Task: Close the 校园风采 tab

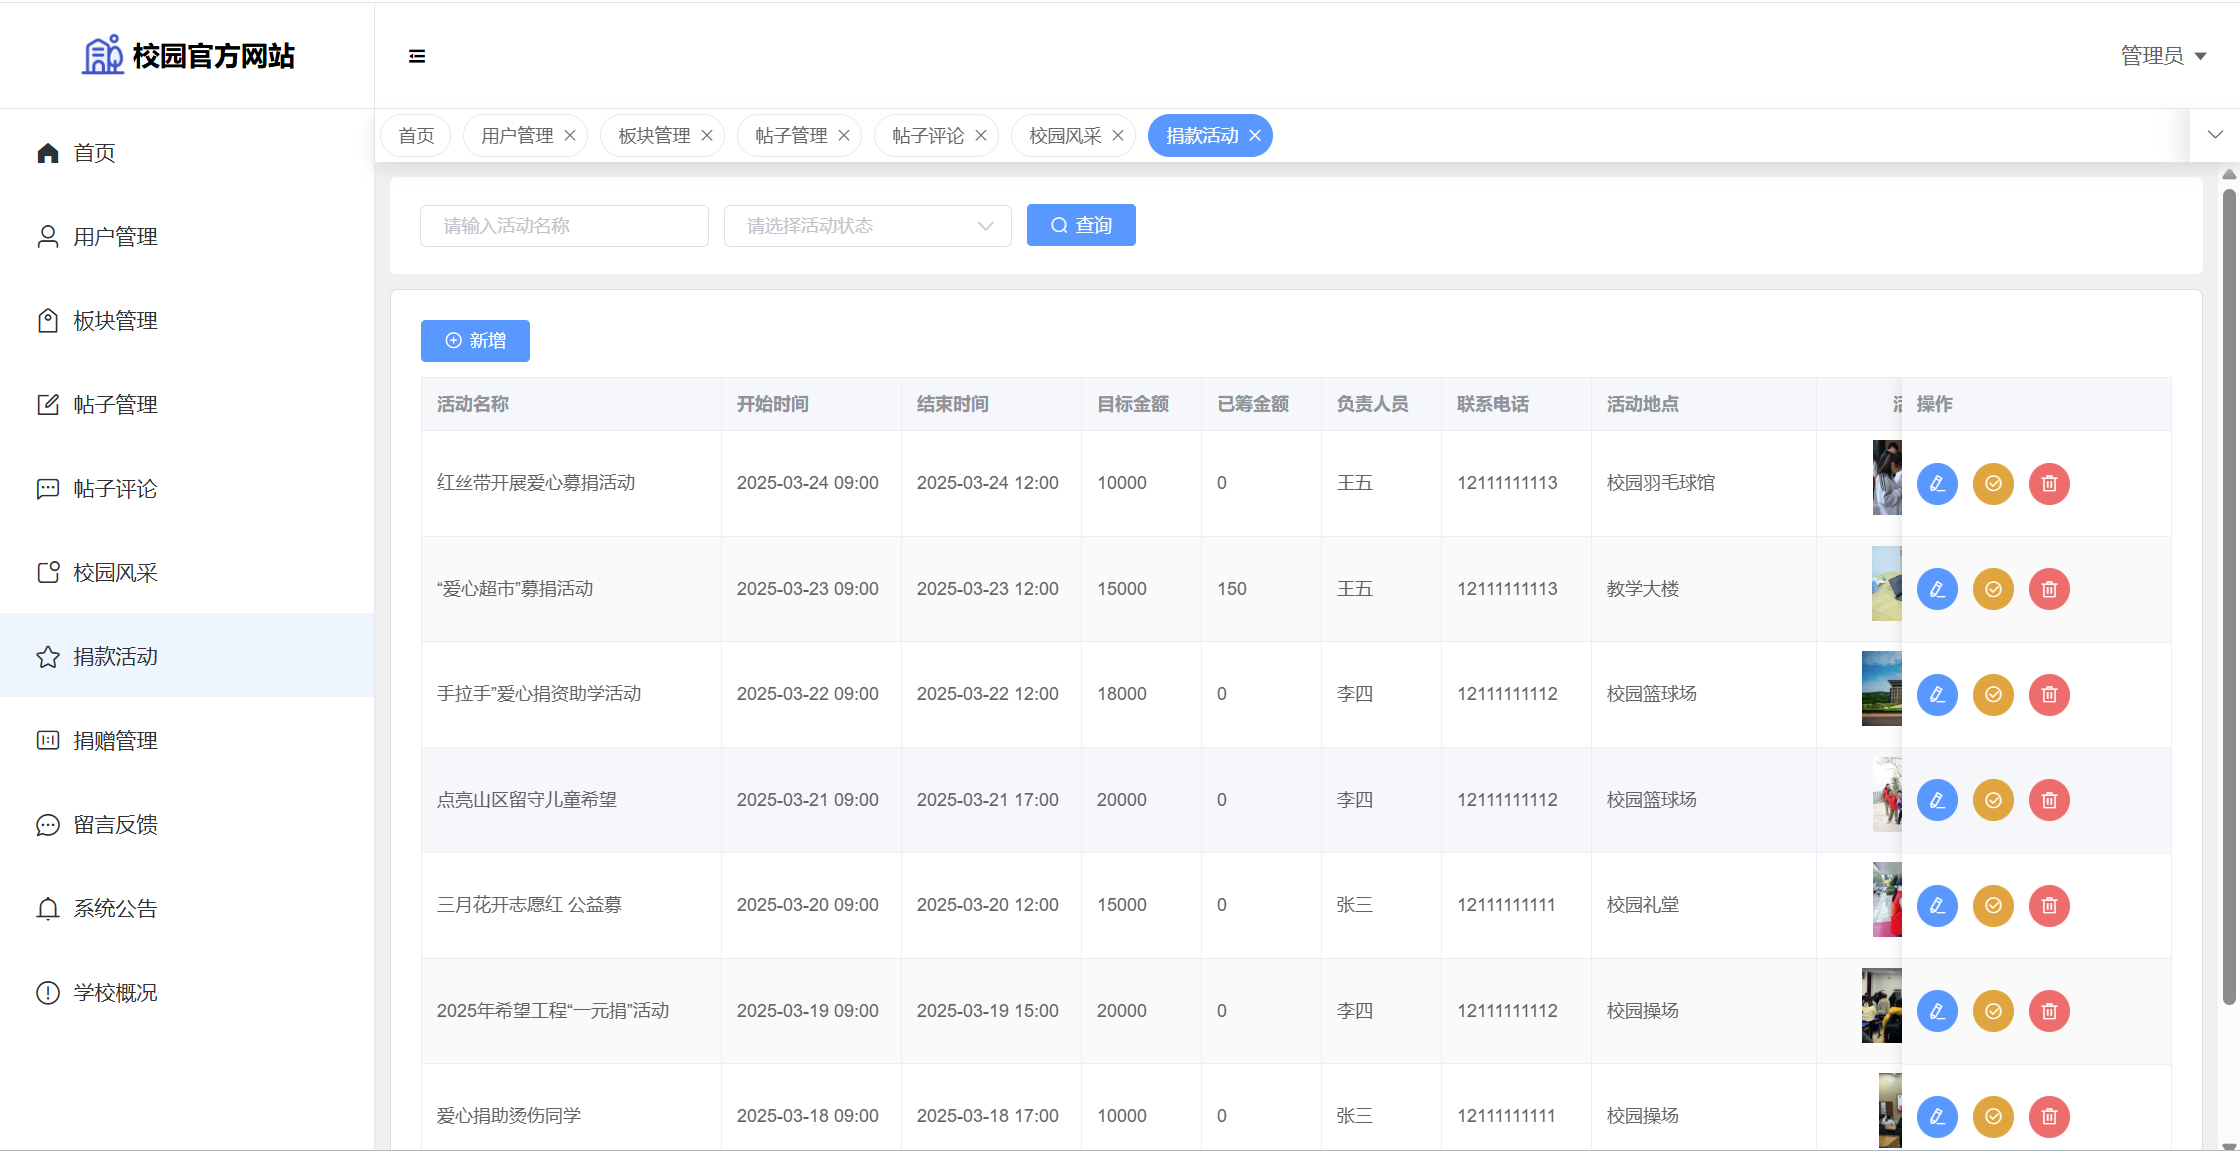Action: click(x=1118, y=136)
